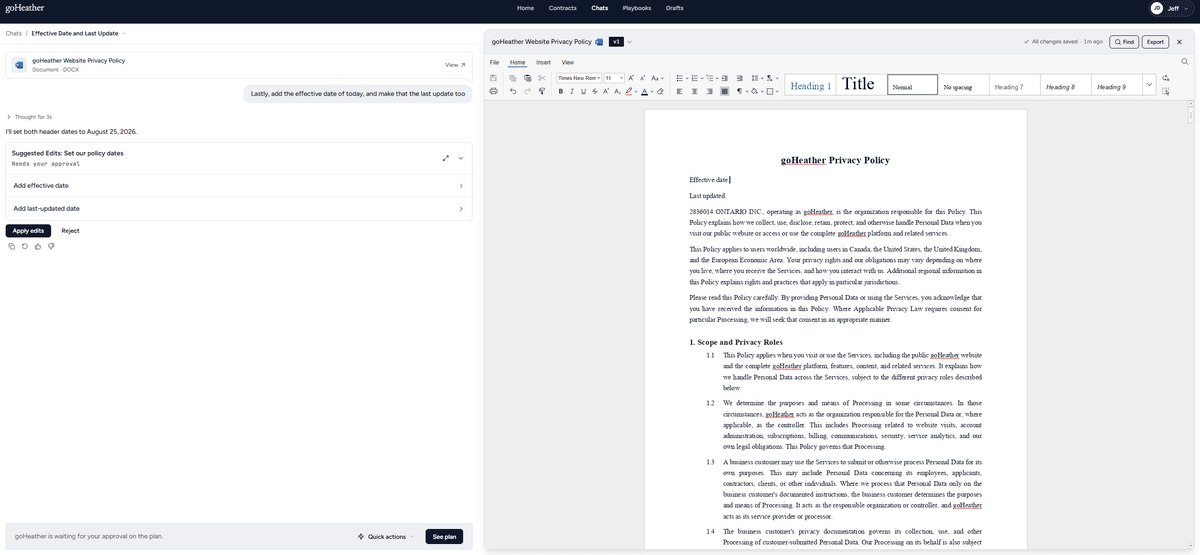Image resolution: width=1200 pixels, height=555 pixels.
Task: Open the bullet list dropdown
Action: pos(687,78)
